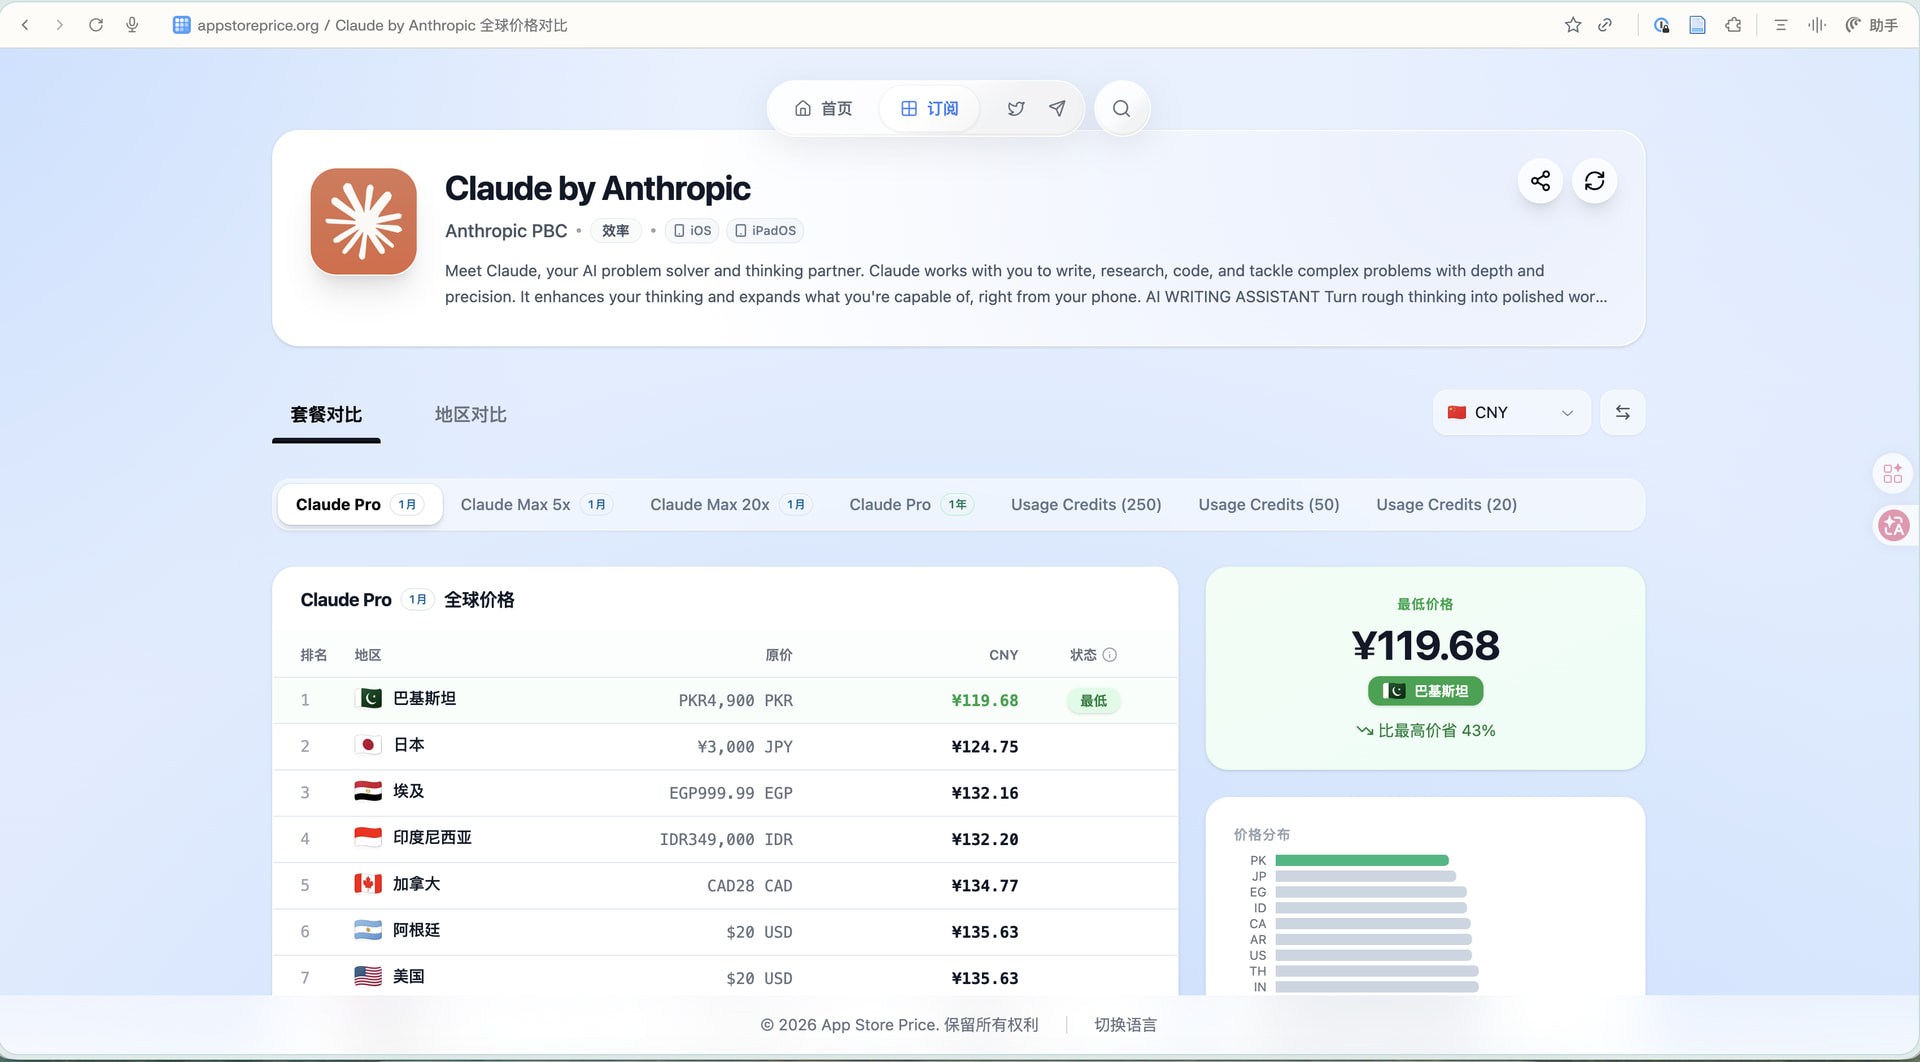Click the Japan flag in row 2
Image resolution: width=1920 pixels, height=1062 pixels.
[x=368, y=745]
